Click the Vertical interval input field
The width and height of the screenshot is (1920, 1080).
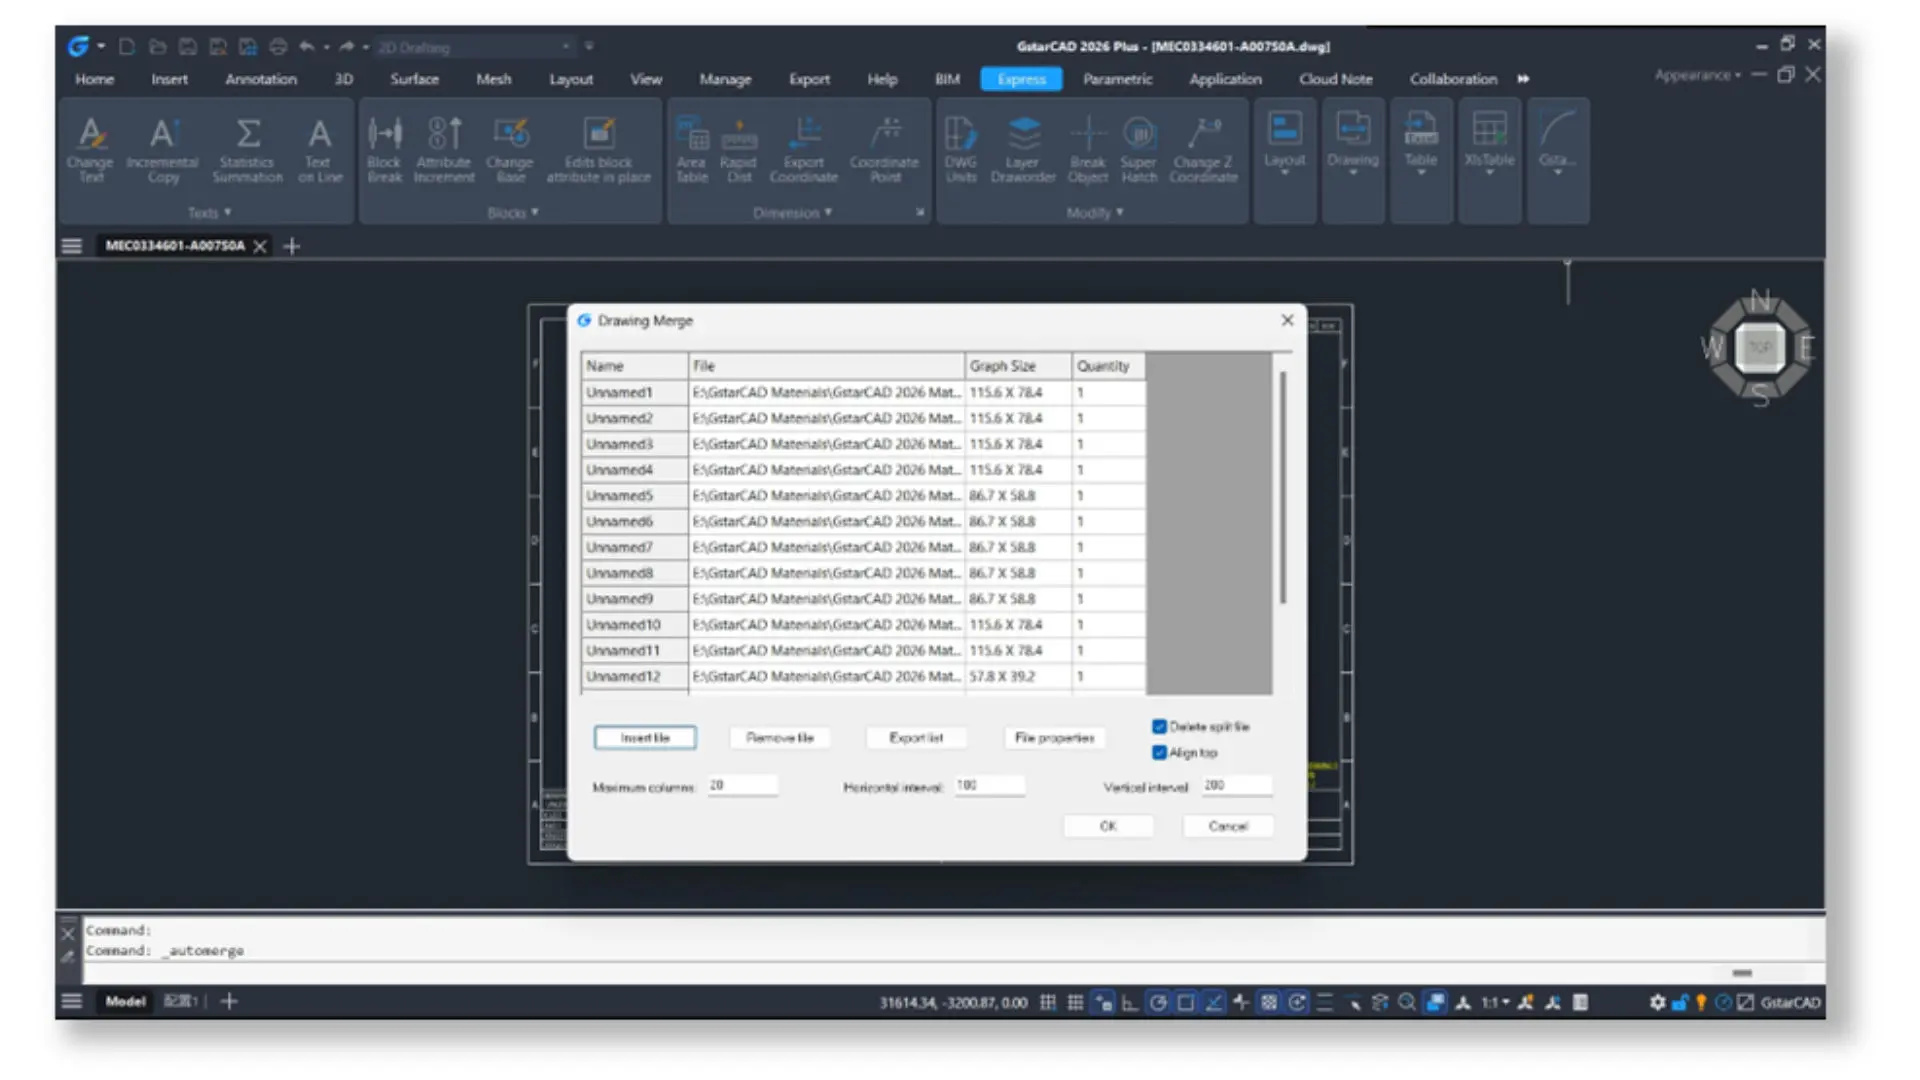pos(1237,786)
